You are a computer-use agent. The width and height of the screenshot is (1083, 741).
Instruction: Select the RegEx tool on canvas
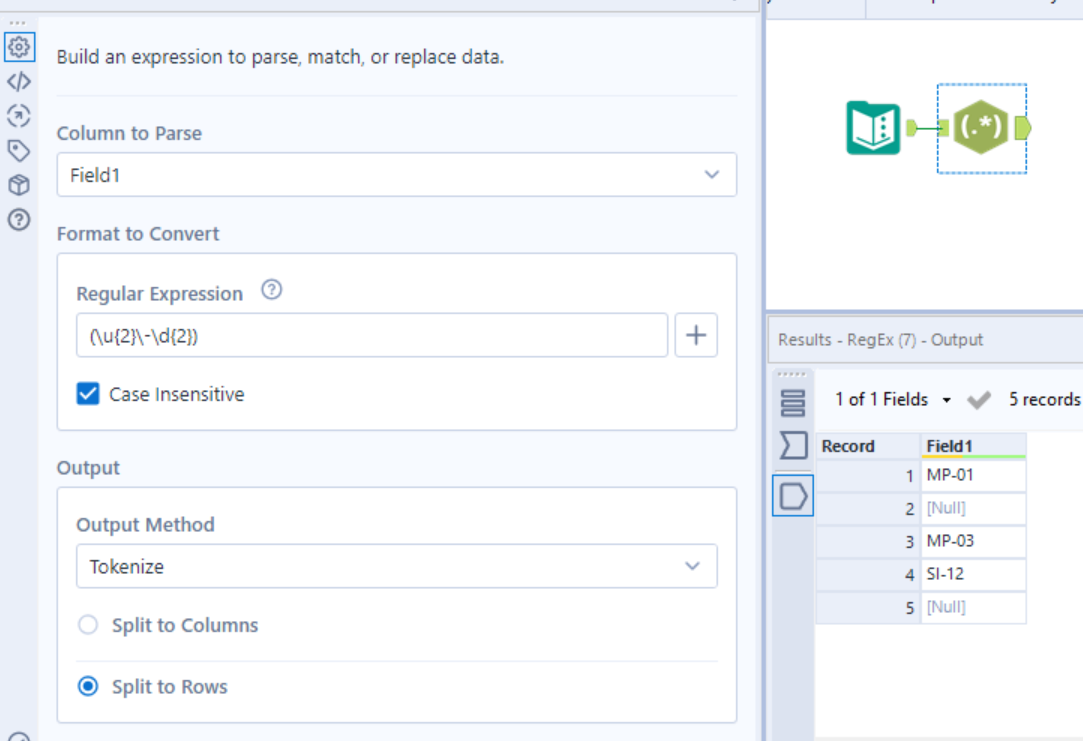[x=980, y=128]
